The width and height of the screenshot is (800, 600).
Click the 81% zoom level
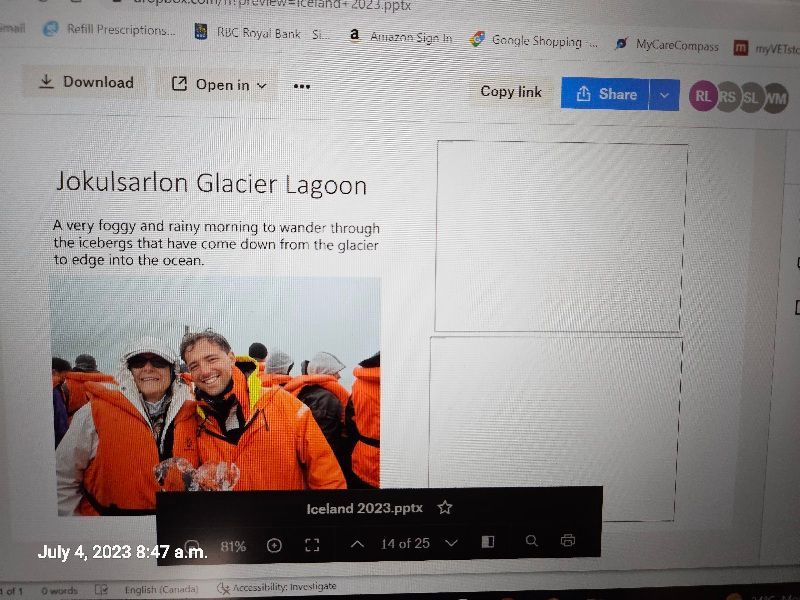(x=233, y=546)
